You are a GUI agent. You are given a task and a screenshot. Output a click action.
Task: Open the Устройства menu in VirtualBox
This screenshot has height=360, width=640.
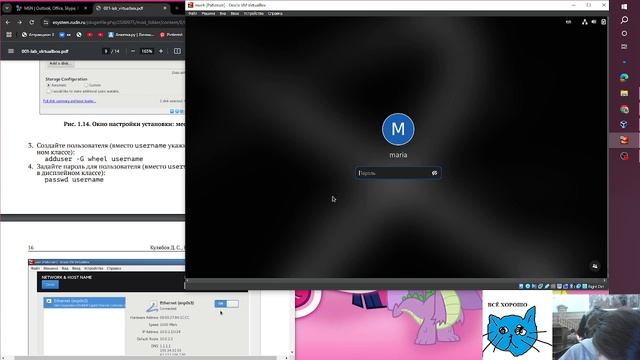[x=253, y=13]
